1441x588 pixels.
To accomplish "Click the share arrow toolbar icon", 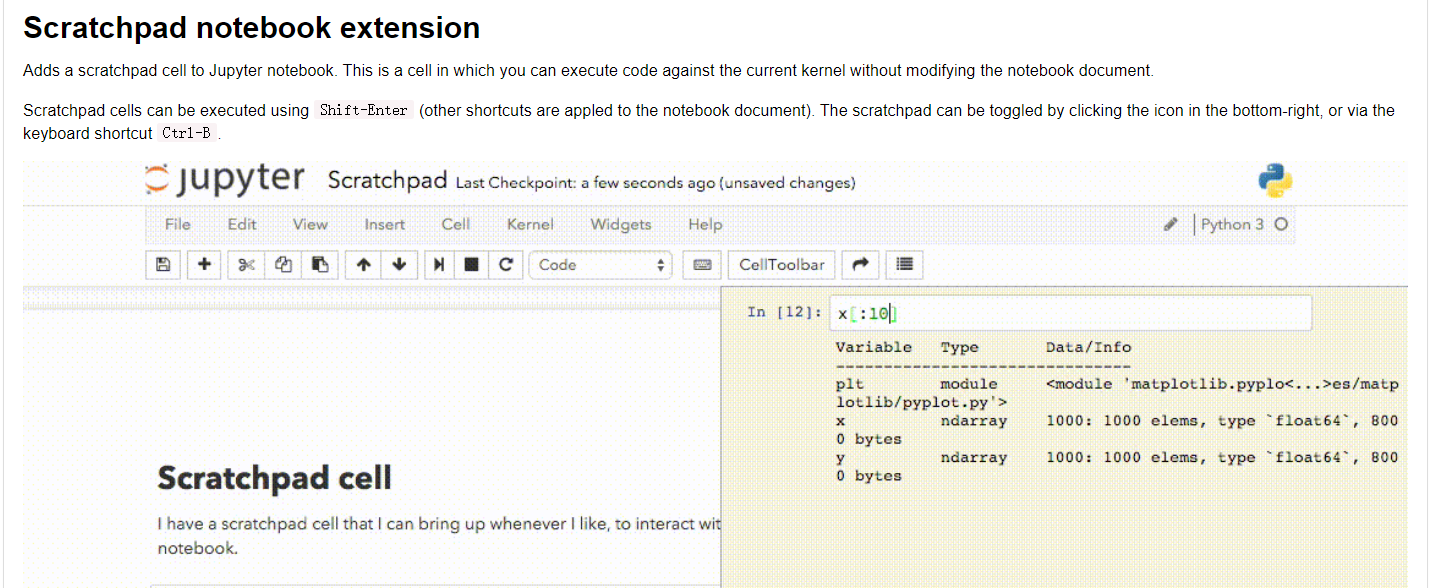I will (859, 265).
